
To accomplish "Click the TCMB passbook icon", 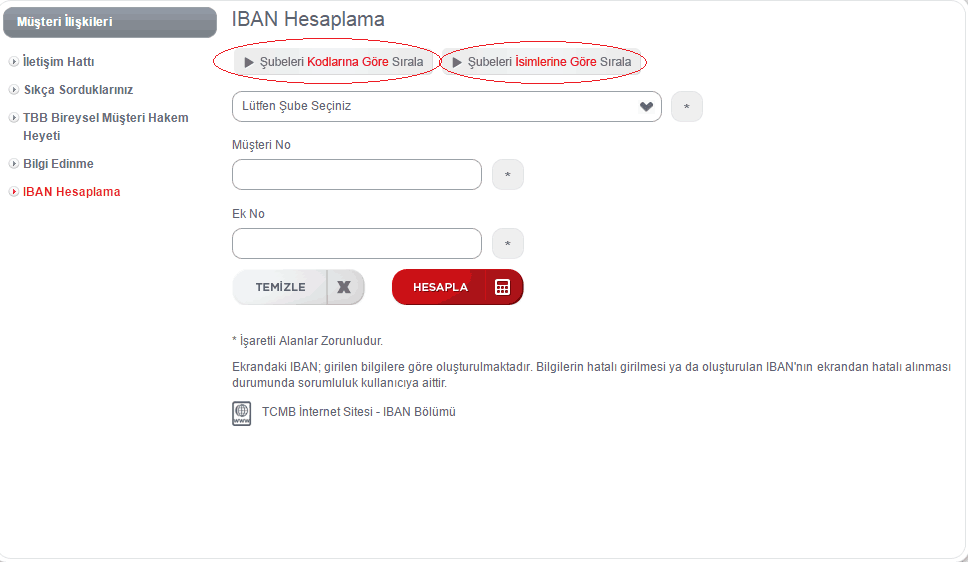I will tap(241, 413).
